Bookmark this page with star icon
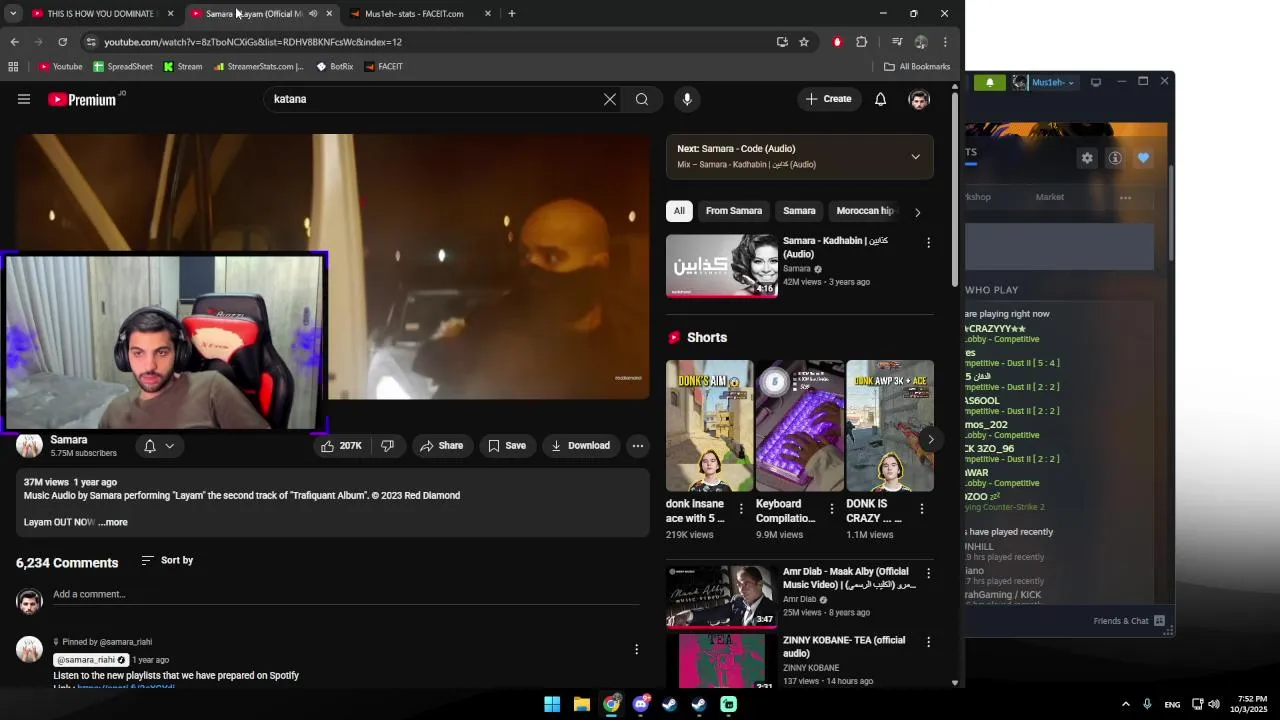Viewport: 1280px width, 720px height. click(804, 42)
